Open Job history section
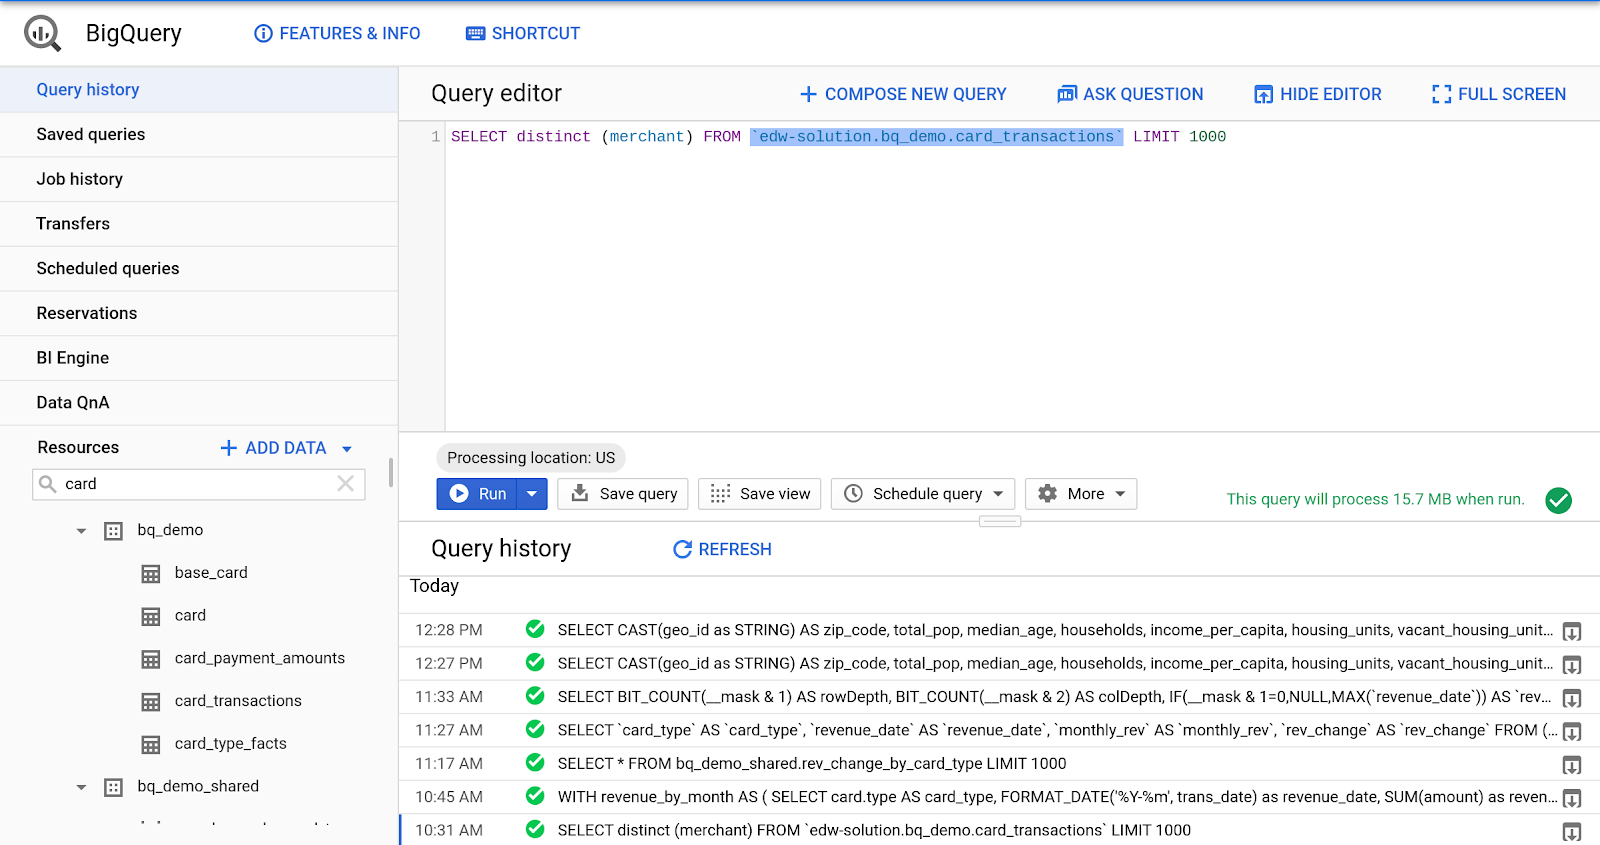 coord(80,179)
